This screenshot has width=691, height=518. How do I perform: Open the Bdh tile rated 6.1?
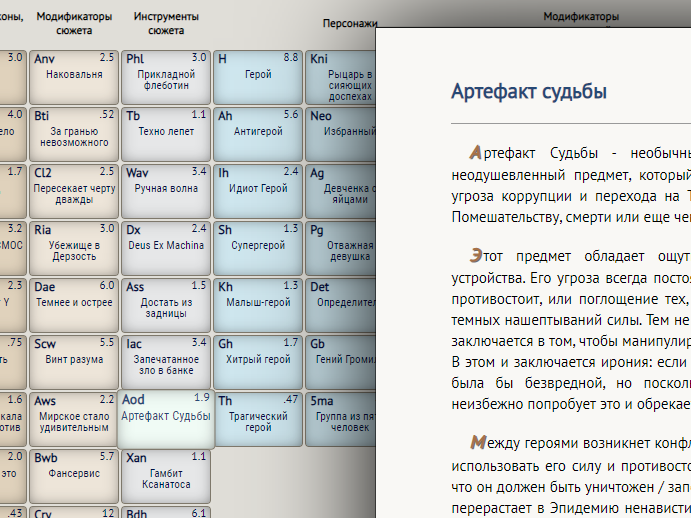pos(166,512)
